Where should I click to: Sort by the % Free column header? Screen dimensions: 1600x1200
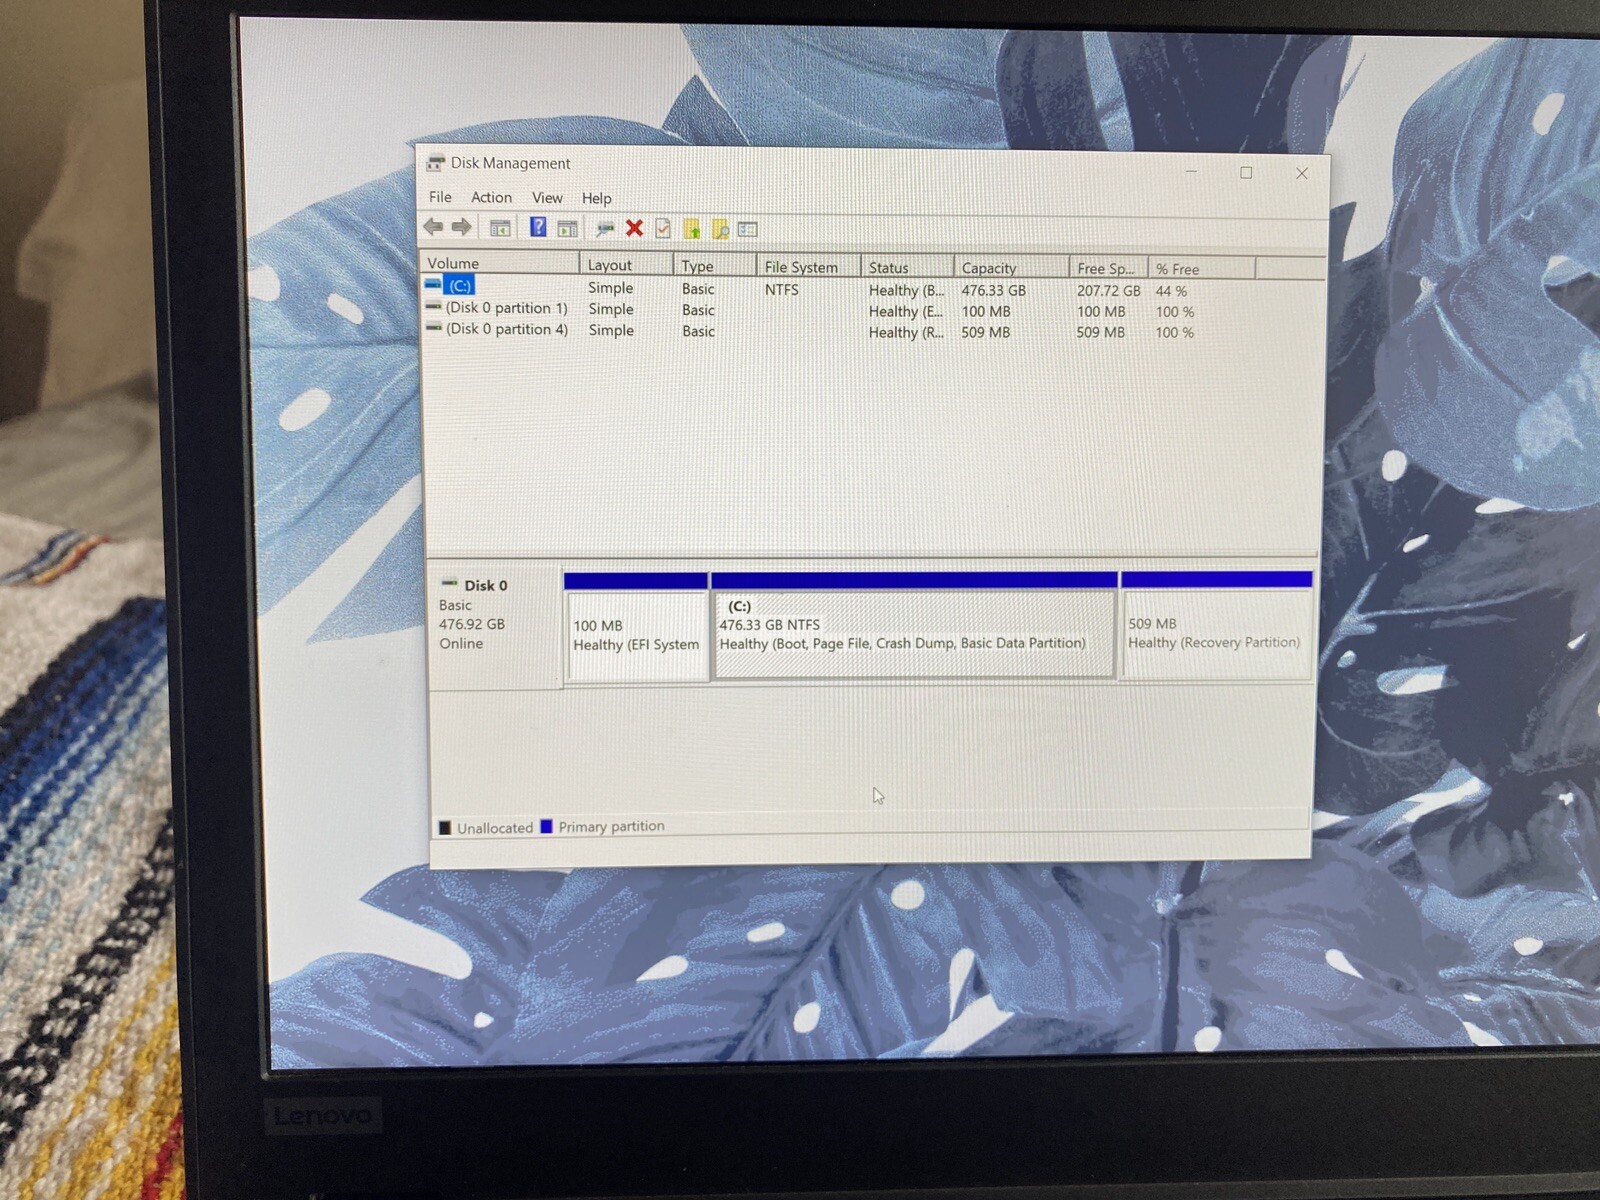(x=1201, y=269)
